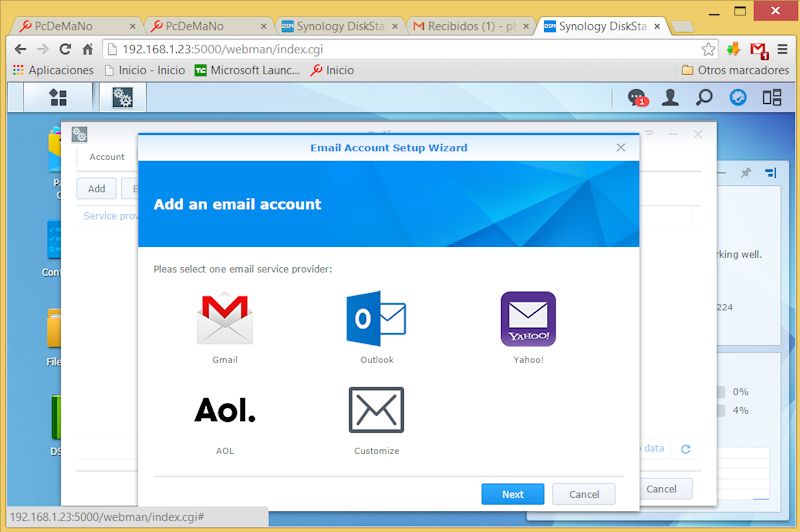
Task: Open the Aplicaciones bookmarks shortcut
Action: click(x=54, y=70)
